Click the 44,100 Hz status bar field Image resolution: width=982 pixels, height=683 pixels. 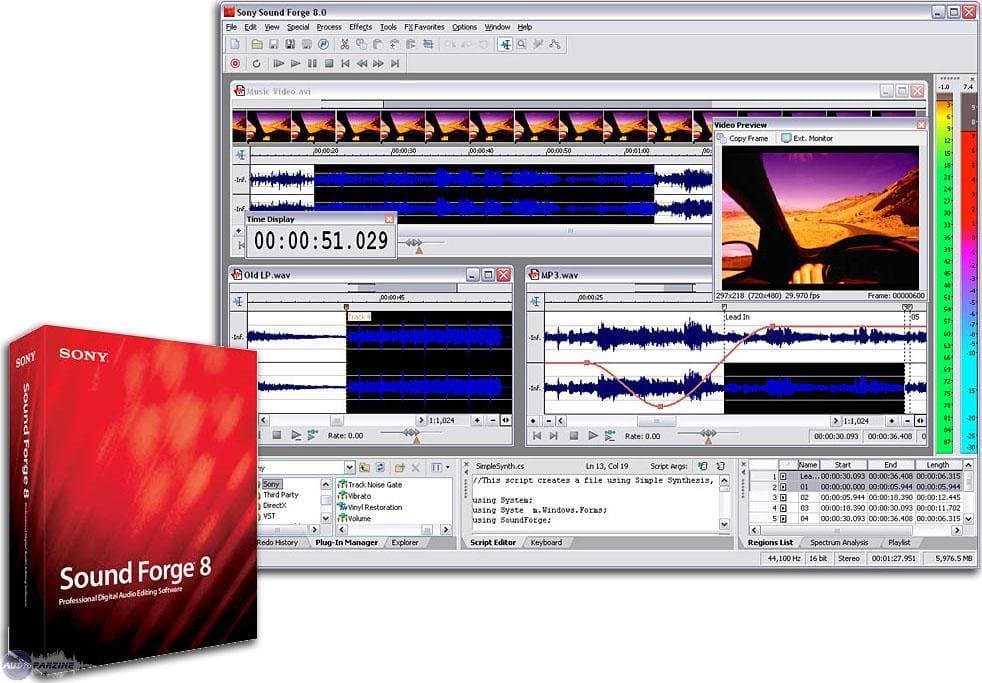783,558
